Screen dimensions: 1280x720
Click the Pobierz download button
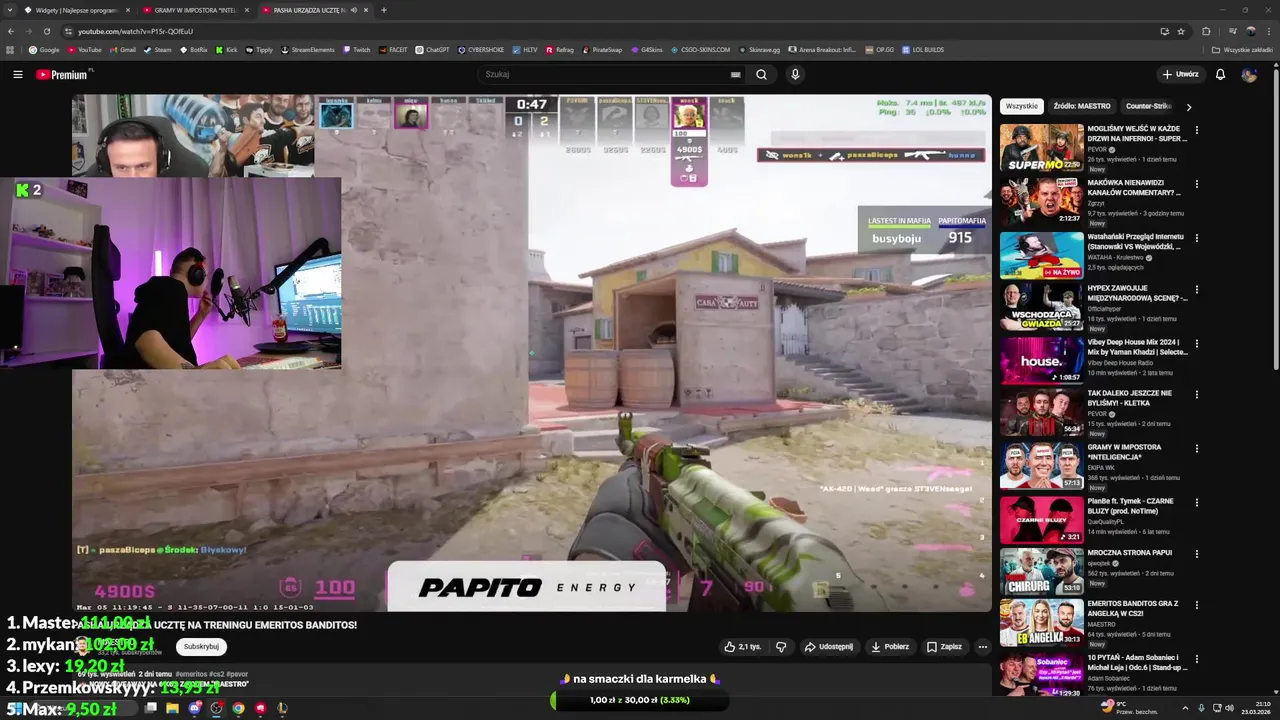890,647
